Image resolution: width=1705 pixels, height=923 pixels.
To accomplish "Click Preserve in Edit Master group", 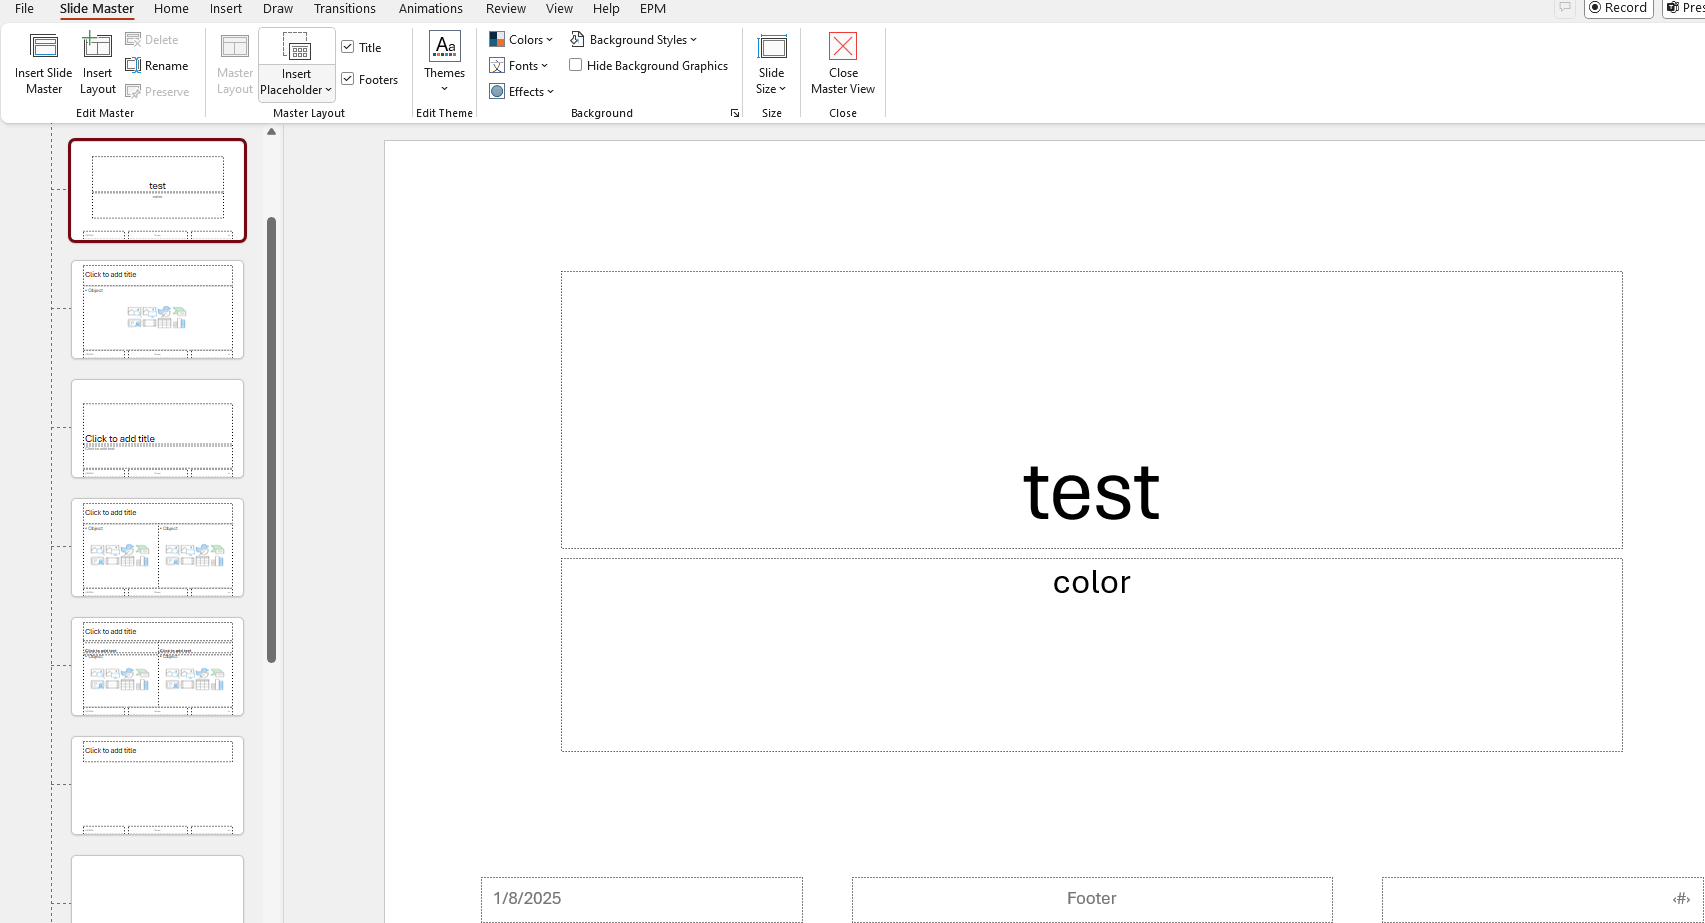I will click(158, 91).
